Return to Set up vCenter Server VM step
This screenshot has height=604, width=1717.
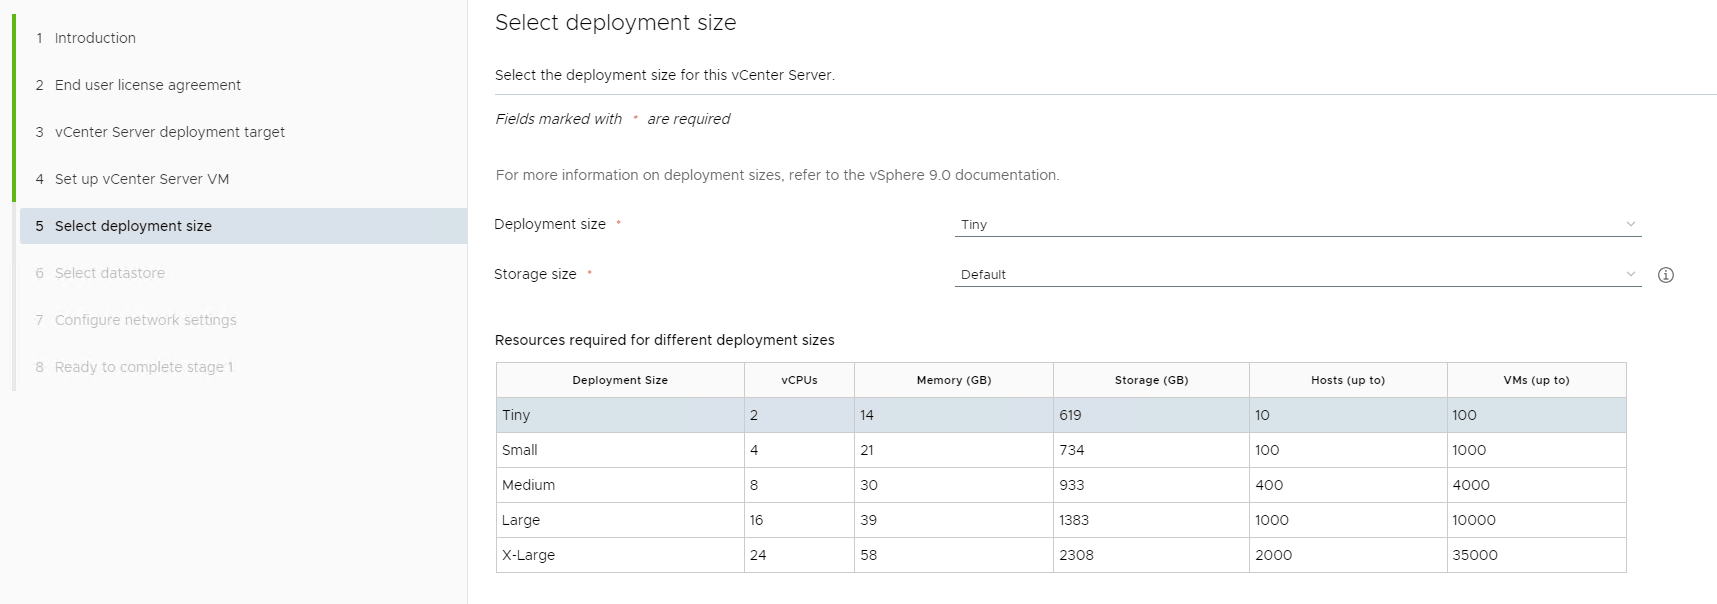click(141, 179)
